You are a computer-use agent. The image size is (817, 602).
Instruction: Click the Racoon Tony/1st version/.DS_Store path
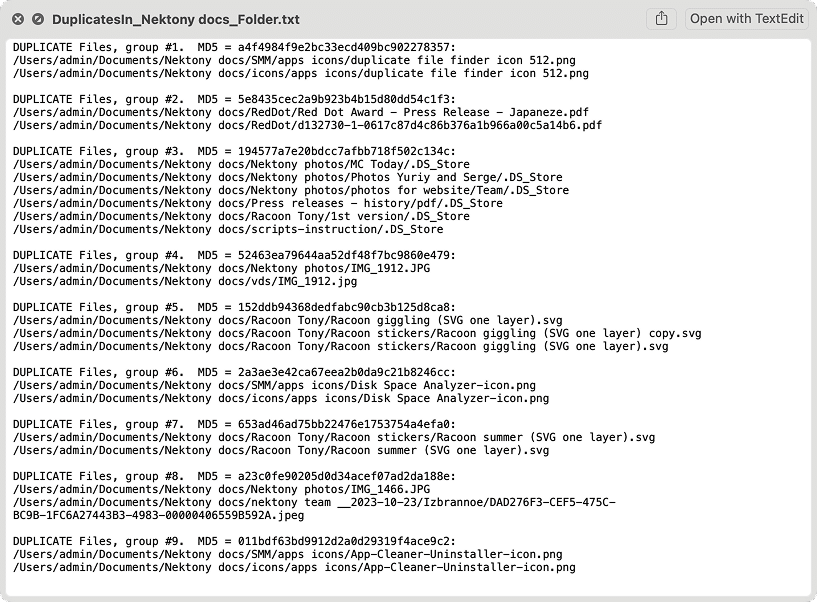[x=241, y=217]
